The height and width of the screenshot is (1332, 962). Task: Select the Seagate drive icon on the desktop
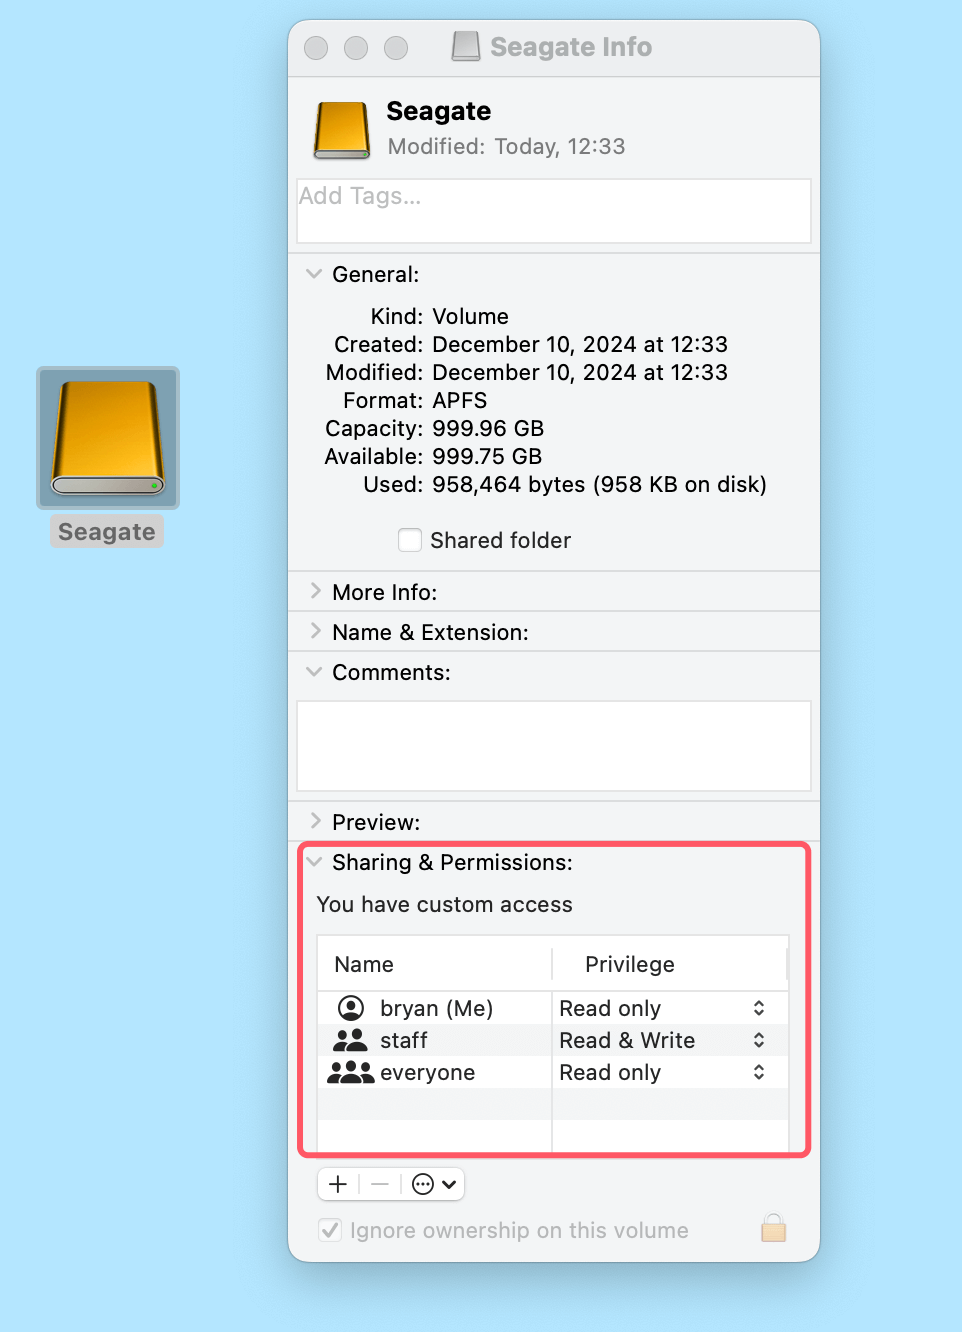[107, 437]
